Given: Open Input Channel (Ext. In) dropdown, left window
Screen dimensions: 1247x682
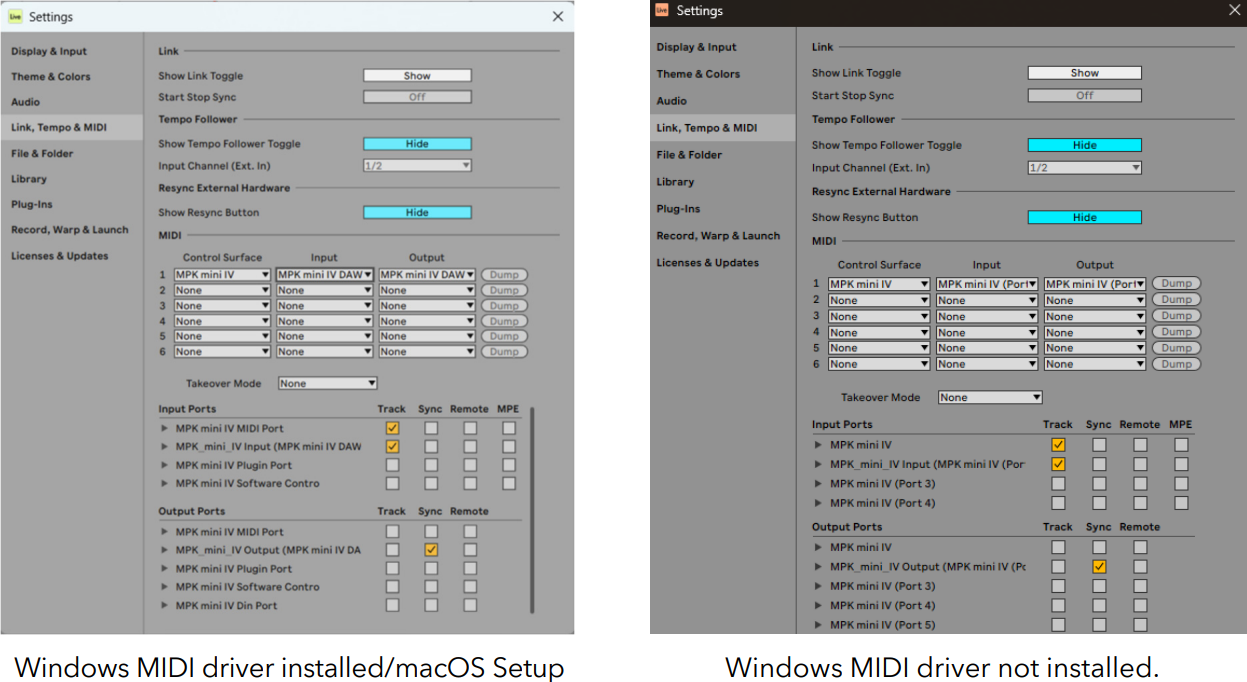Looking at the screenshot, I should pyautogui.click(x=417, y=166).
